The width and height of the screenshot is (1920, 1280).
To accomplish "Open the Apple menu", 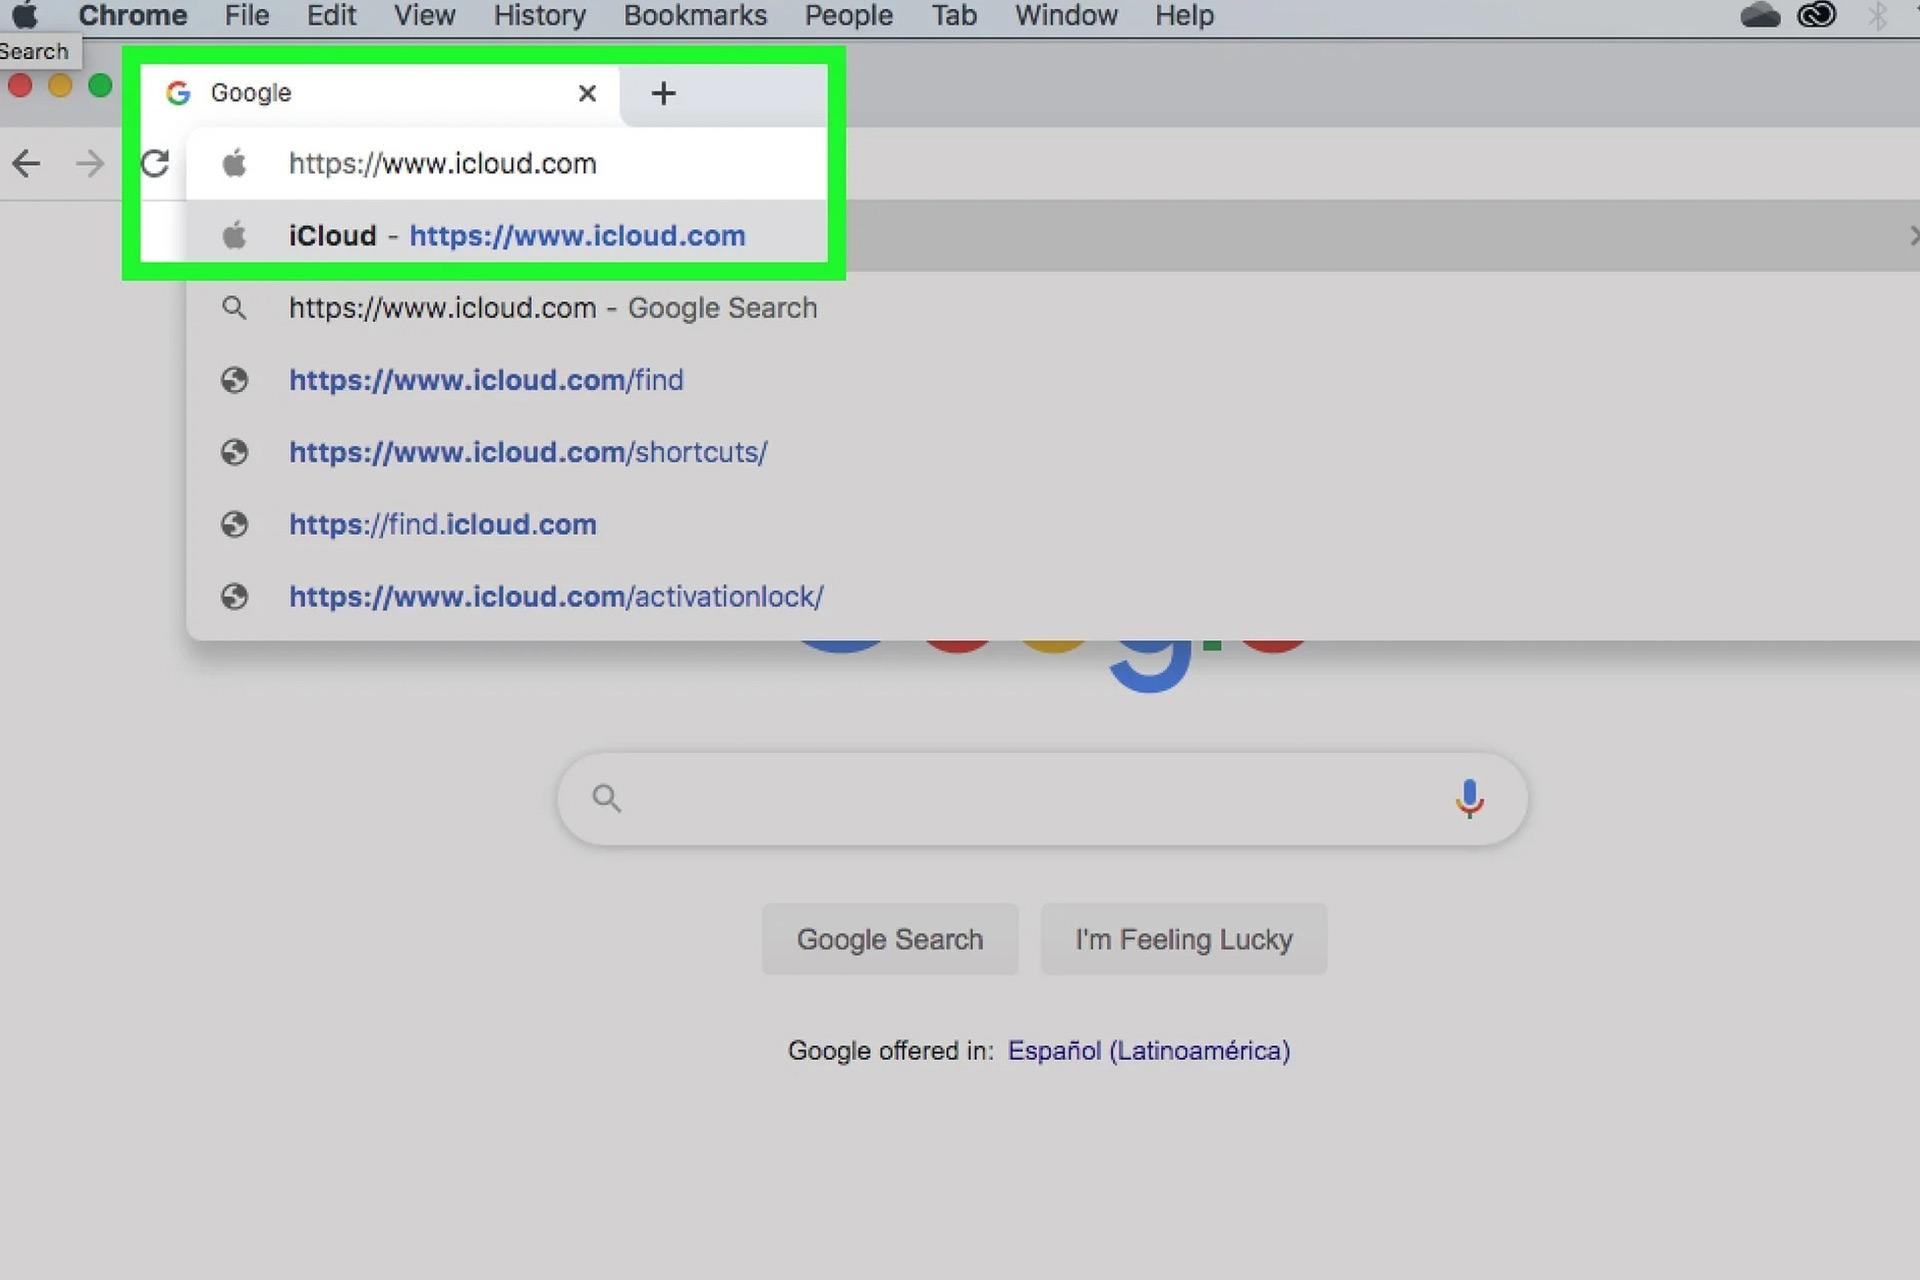I will [25, 15].
